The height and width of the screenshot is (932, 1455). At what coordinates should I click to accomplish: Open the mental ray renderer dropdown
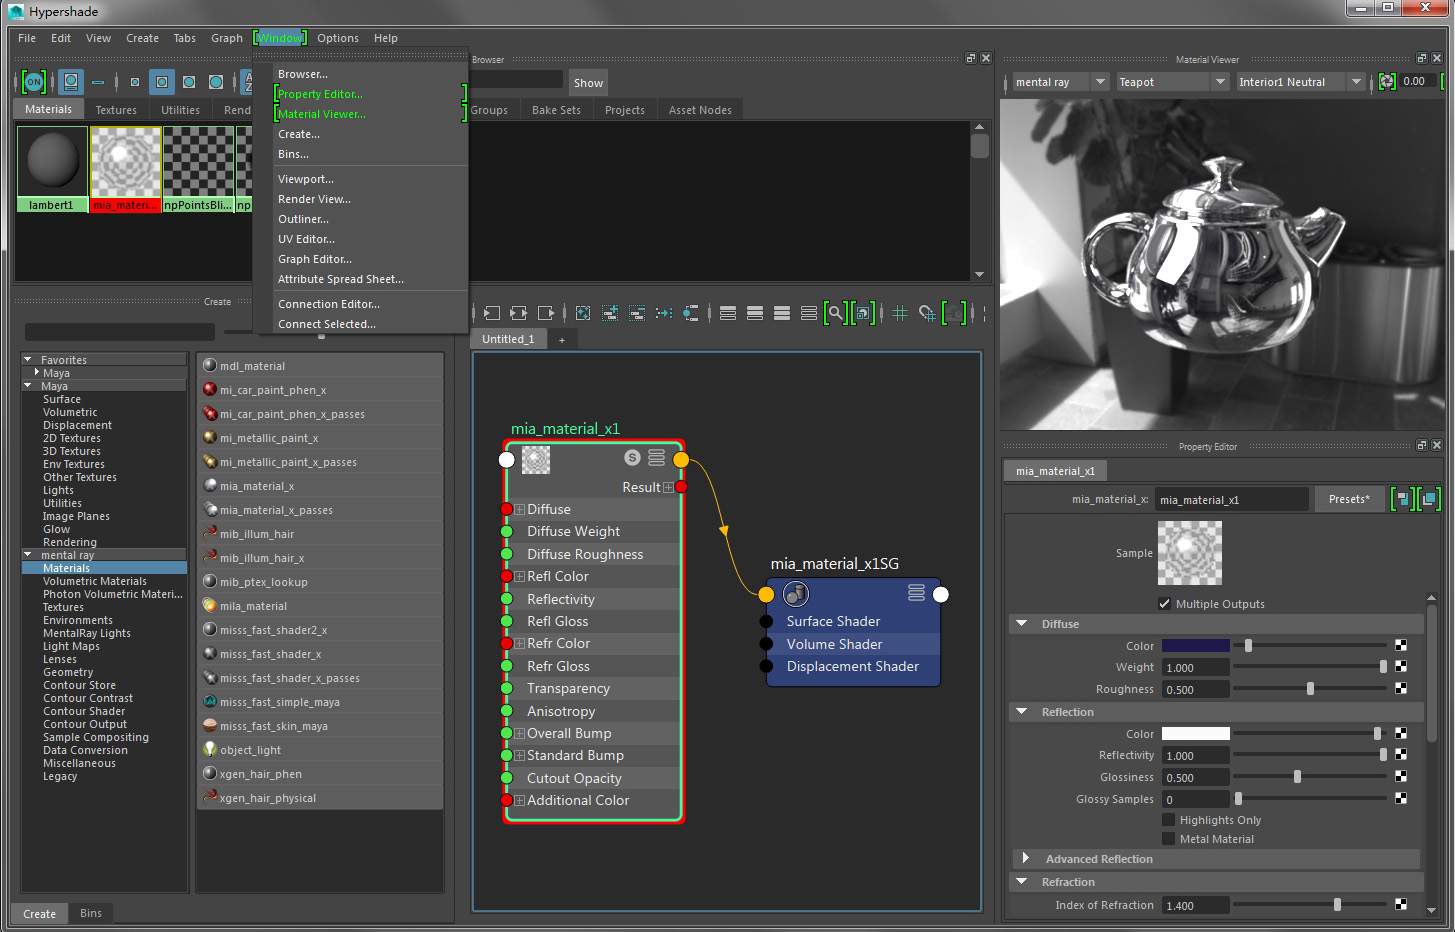[x=1059, y=82]
